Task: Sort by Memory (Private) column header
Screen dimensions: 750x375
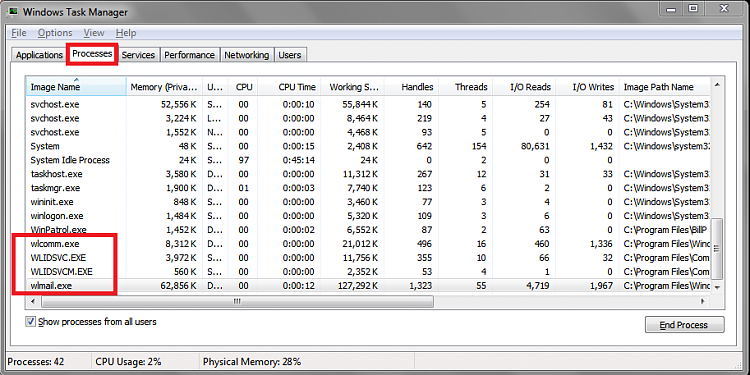Action: [164, 87]
